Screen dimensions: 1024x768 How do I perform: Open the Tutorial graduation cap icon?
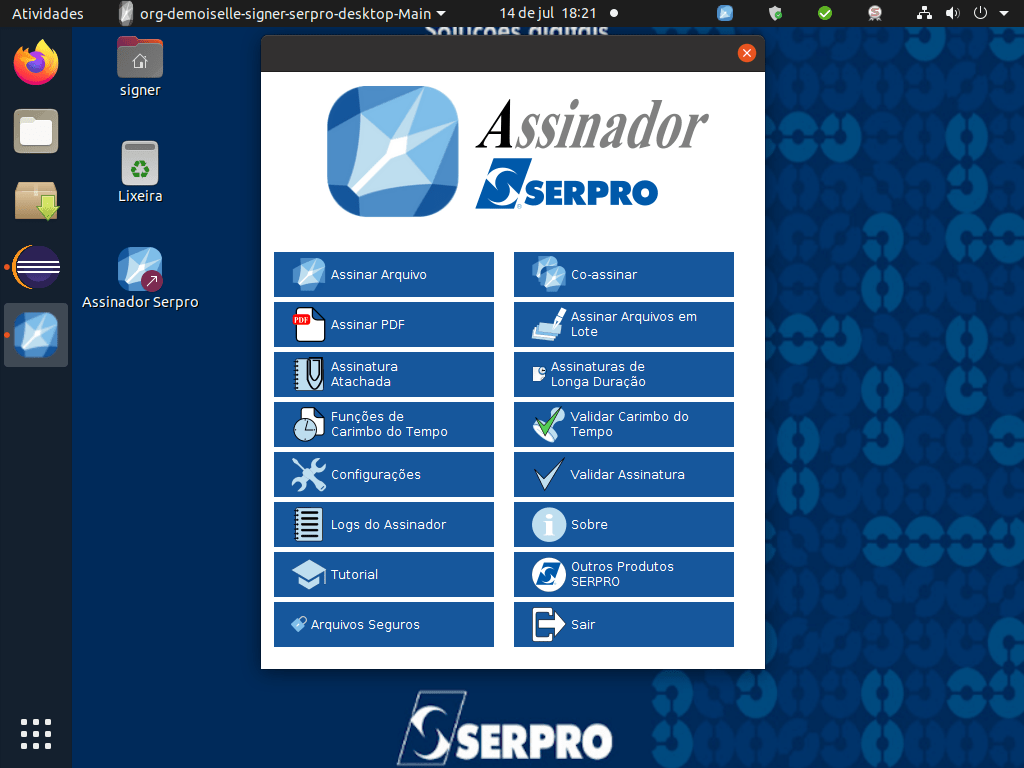(x=308, y=574)
